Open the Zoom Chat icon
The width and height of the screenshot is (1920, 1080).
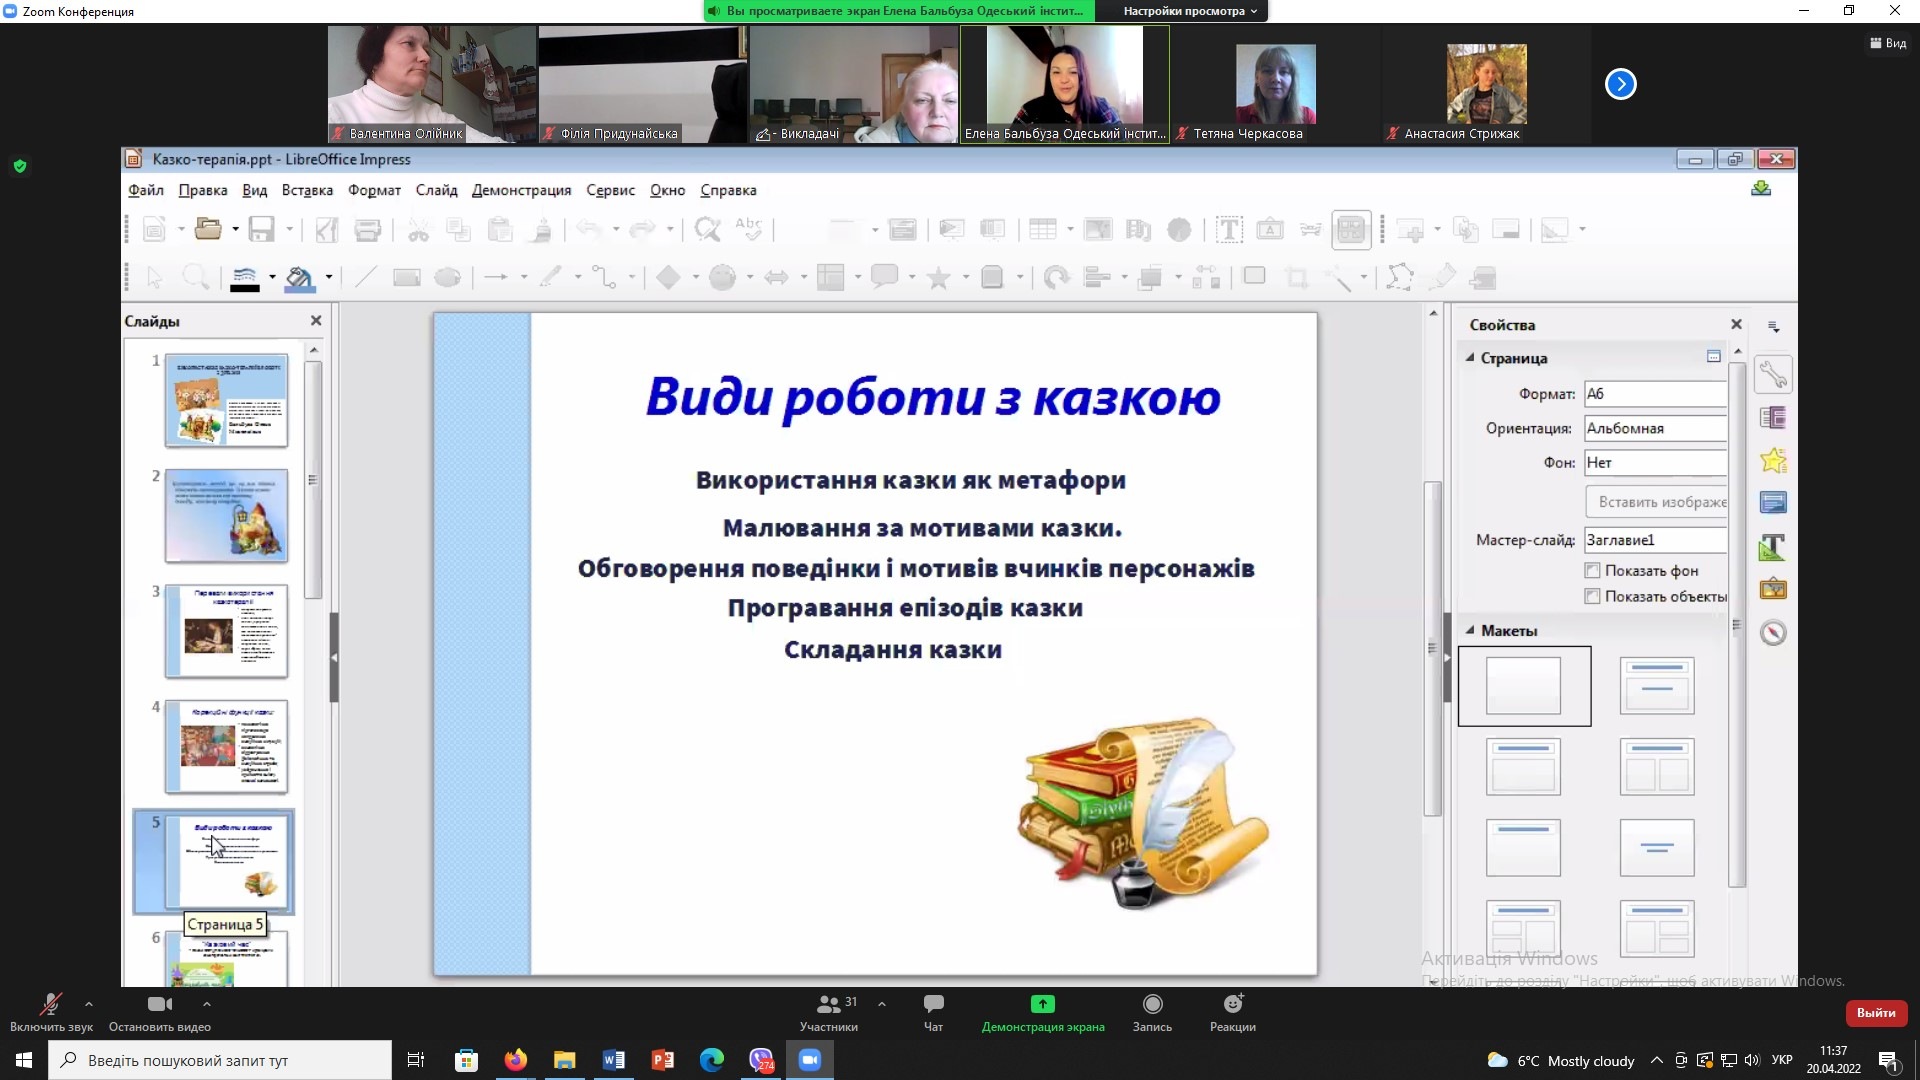933,1004
